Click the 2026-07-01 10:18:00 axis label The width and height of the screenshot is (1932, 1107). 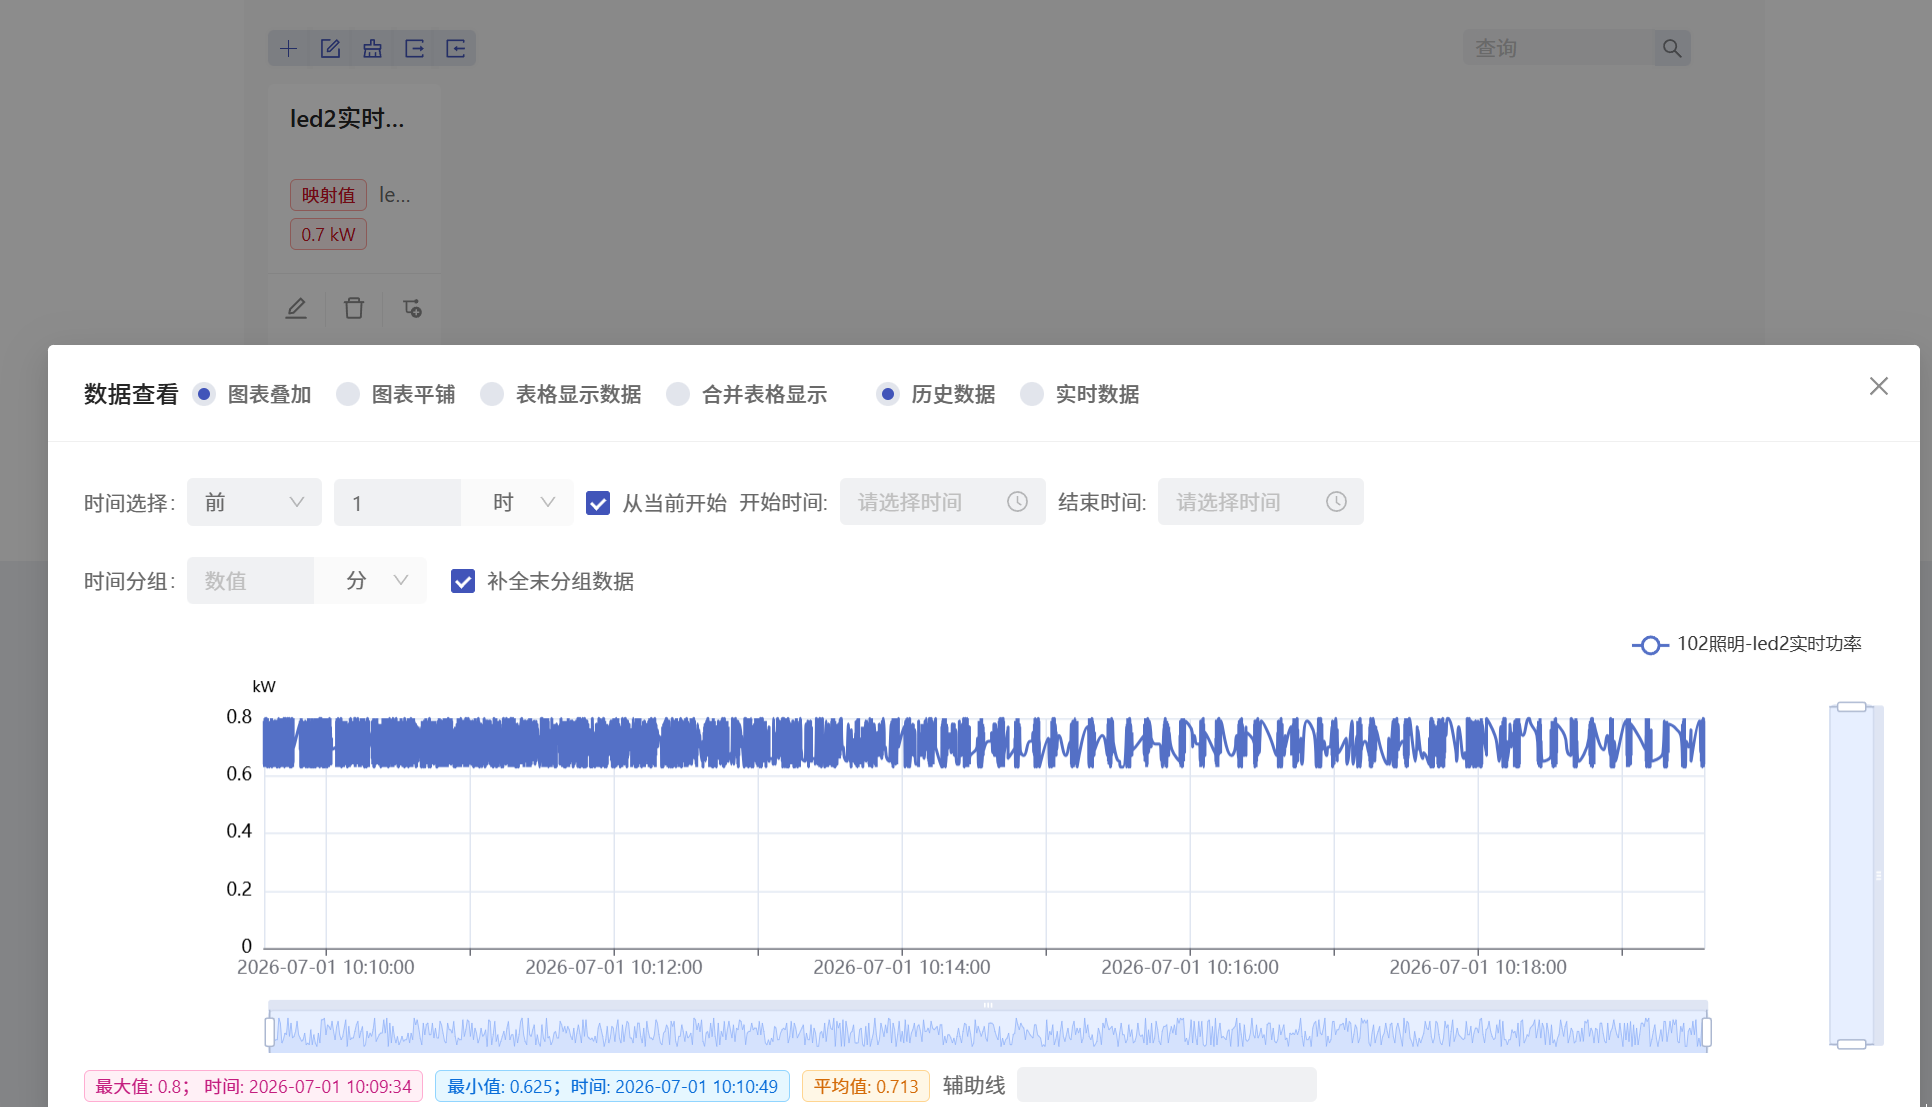click(1478, 967)
